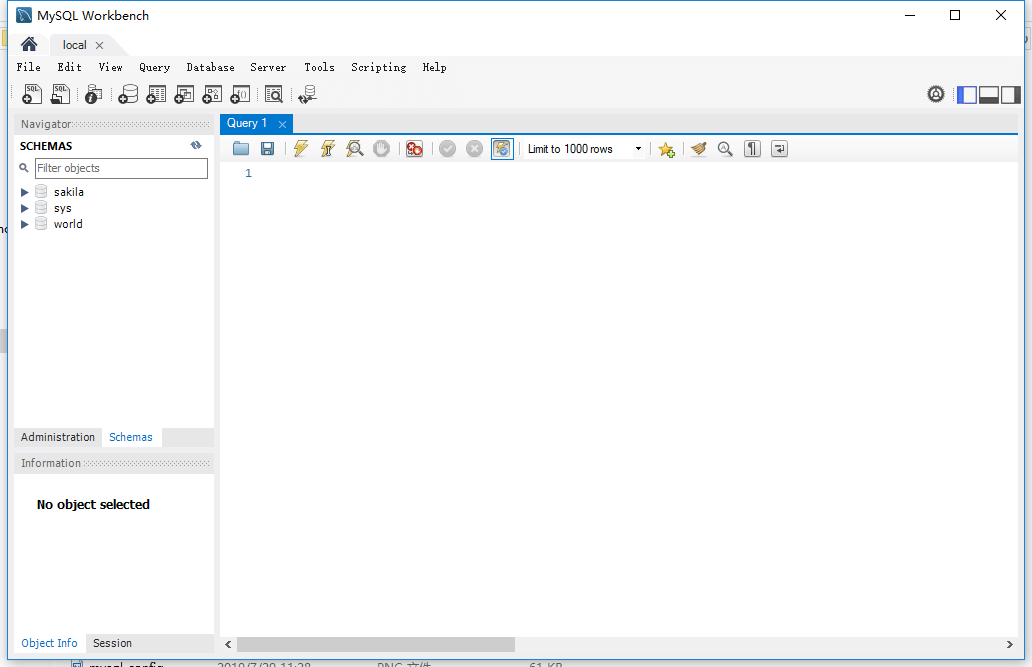Image resolution: width=1032 pixels, height=667 pixels.
Task: Save query as a snippet star icon
Action: 666,149
